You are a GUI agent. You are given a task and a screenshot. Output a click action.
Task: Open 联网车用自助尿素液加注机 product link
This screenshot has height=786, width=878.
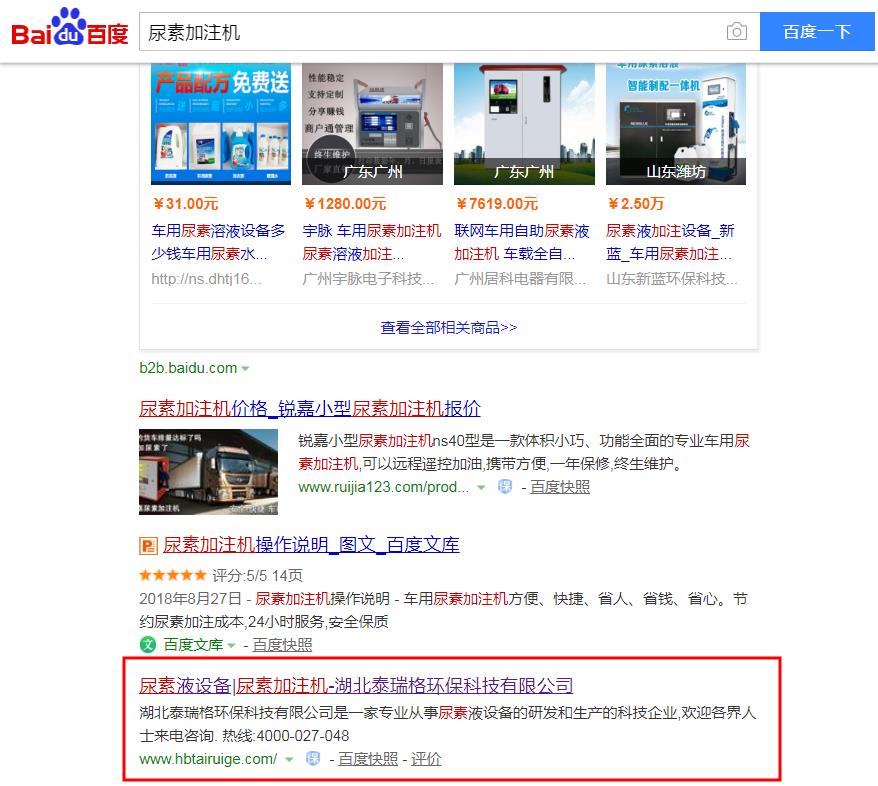point(522,242)
